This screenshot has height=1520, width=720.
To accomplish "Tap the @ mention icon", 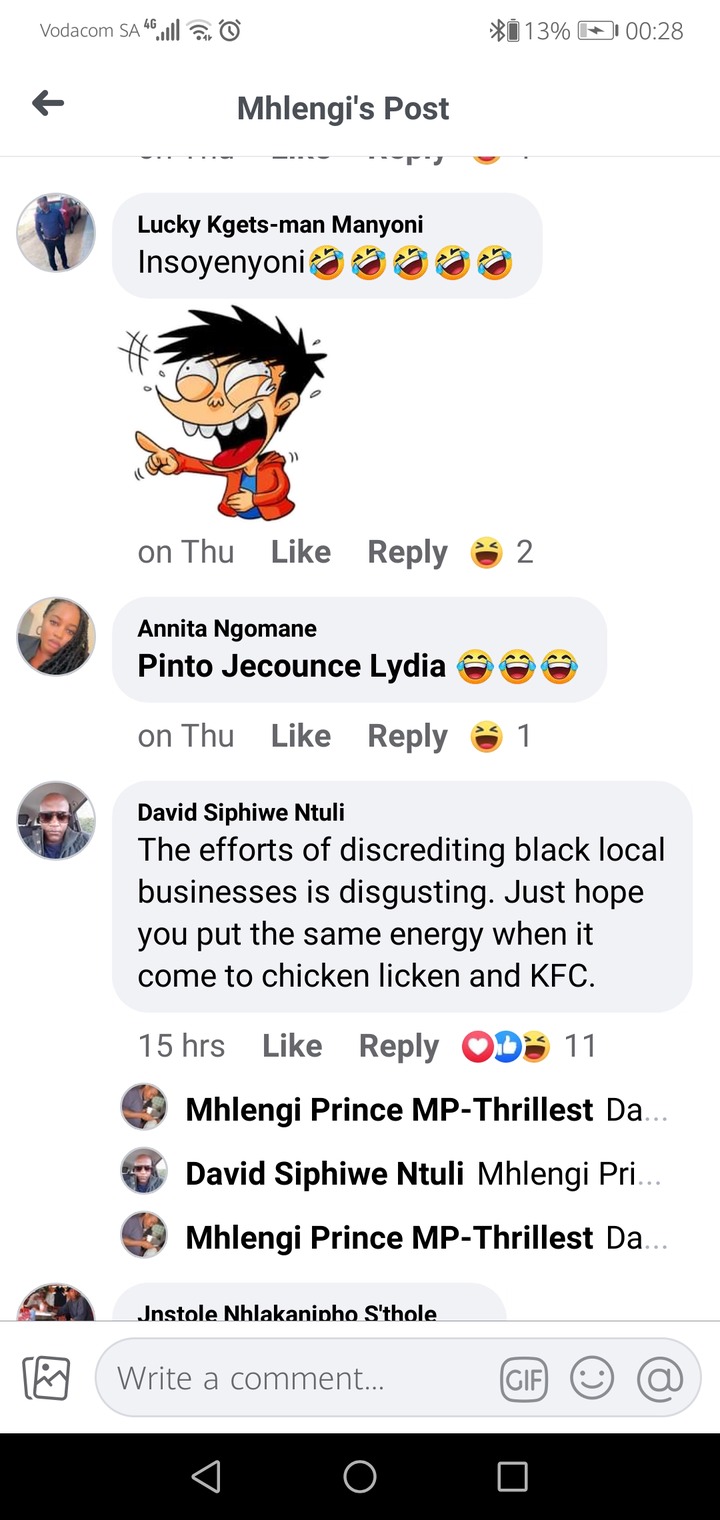I will click(x=660, y=1379).
